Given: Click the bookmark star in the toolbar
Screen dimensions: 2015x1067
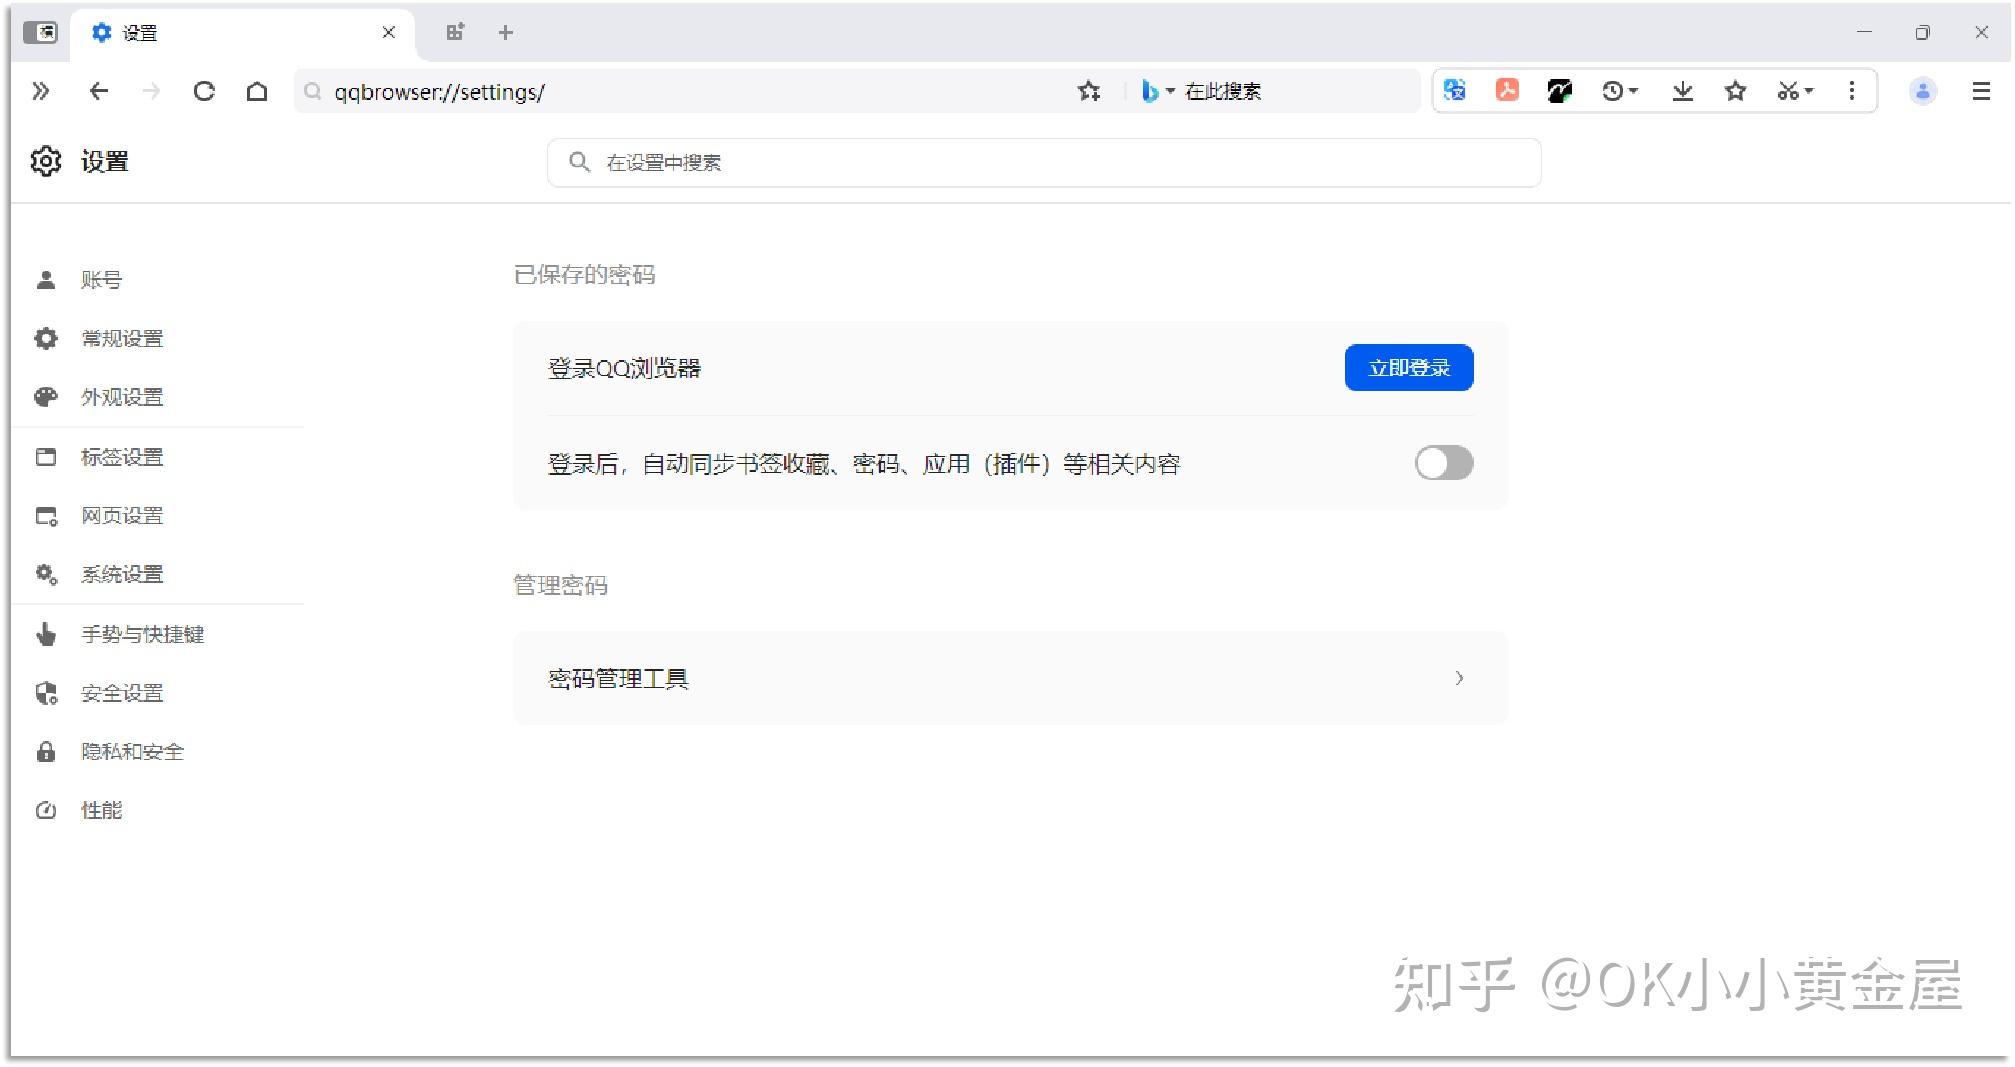Looking at the screenshot, I should point(1736,91).
